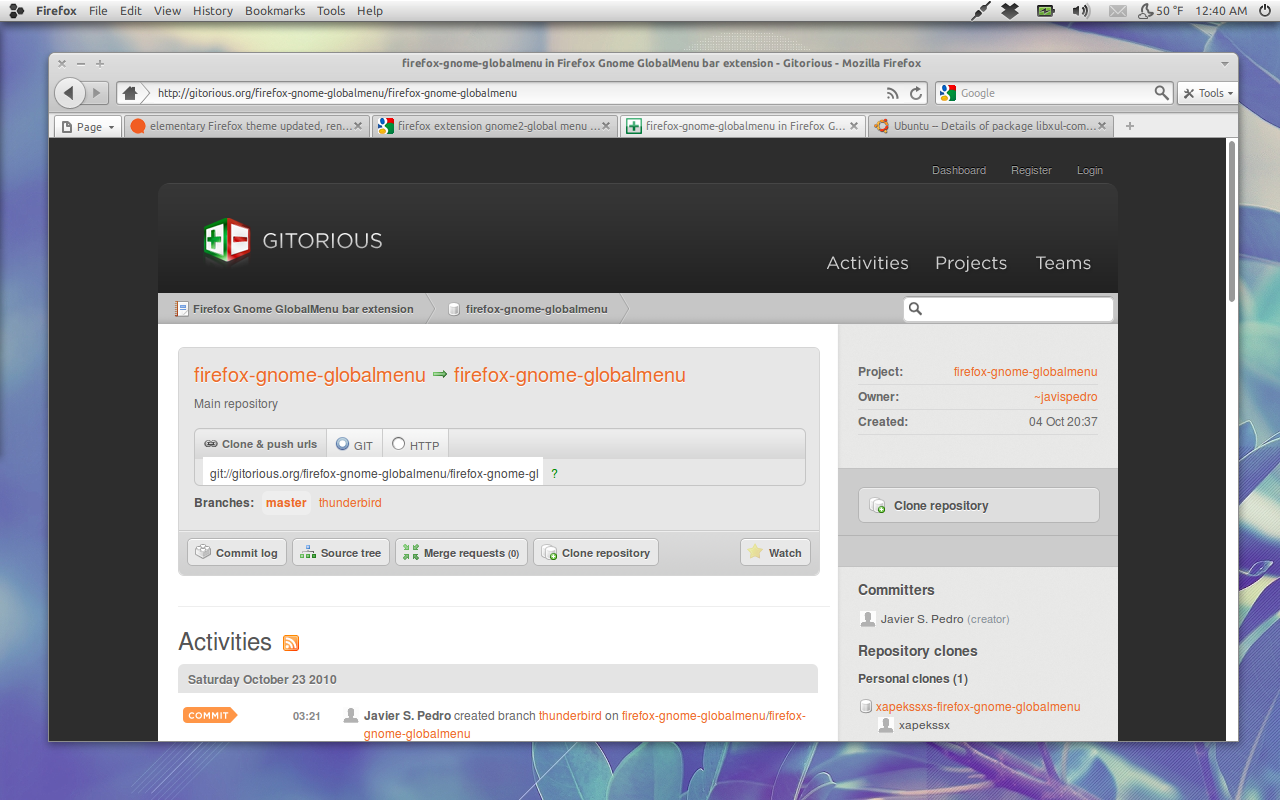The width and height of the screenshot is (1280, 800).
Task: Open the home page via house icon
Action: pos(129,93)
